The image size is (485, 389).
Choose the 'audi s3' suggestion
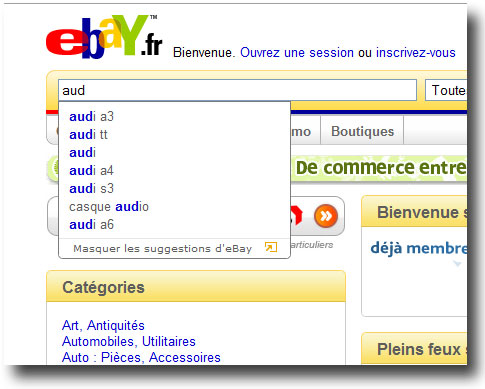click(x=91, y=189)
